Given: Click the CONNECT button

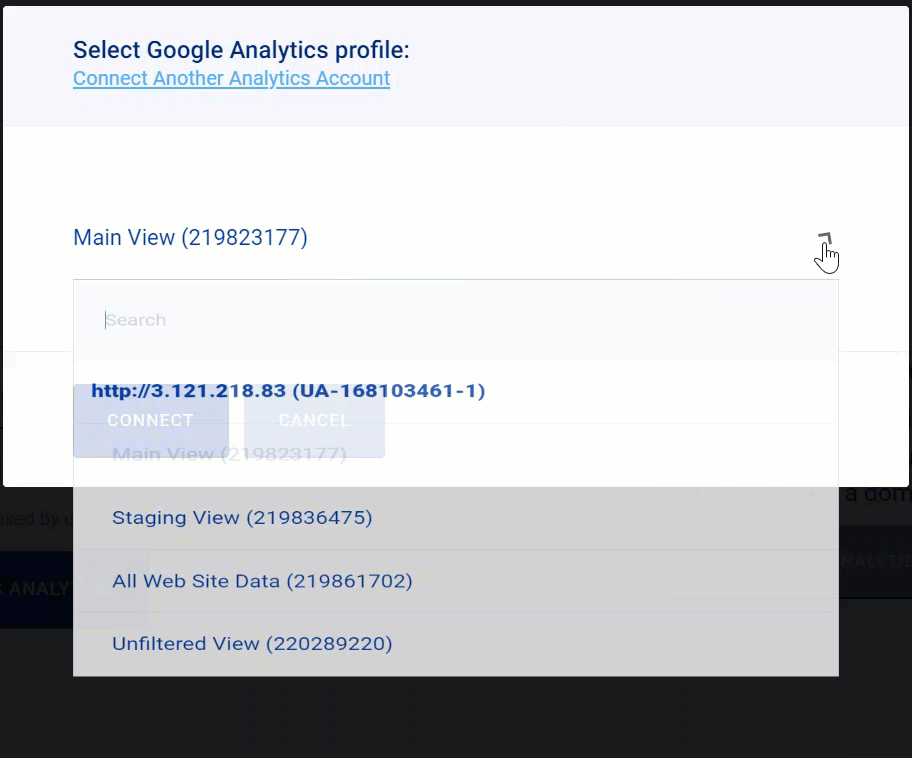Looking at the screenshot, I should [x=151, y=420].
